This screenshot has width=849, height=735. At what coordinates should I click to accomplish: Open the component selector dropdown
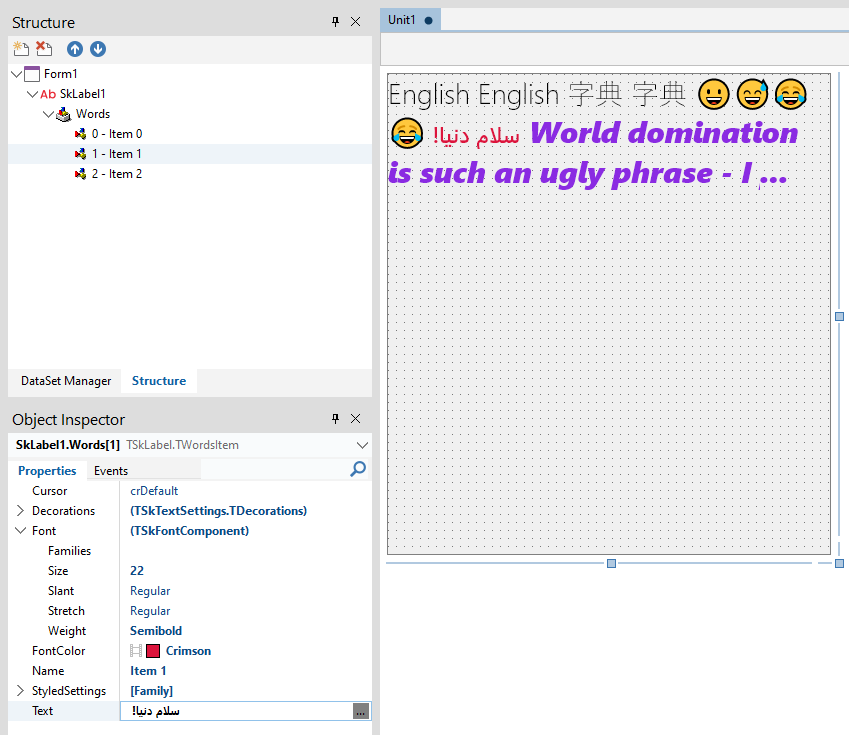tap(361, 445)
